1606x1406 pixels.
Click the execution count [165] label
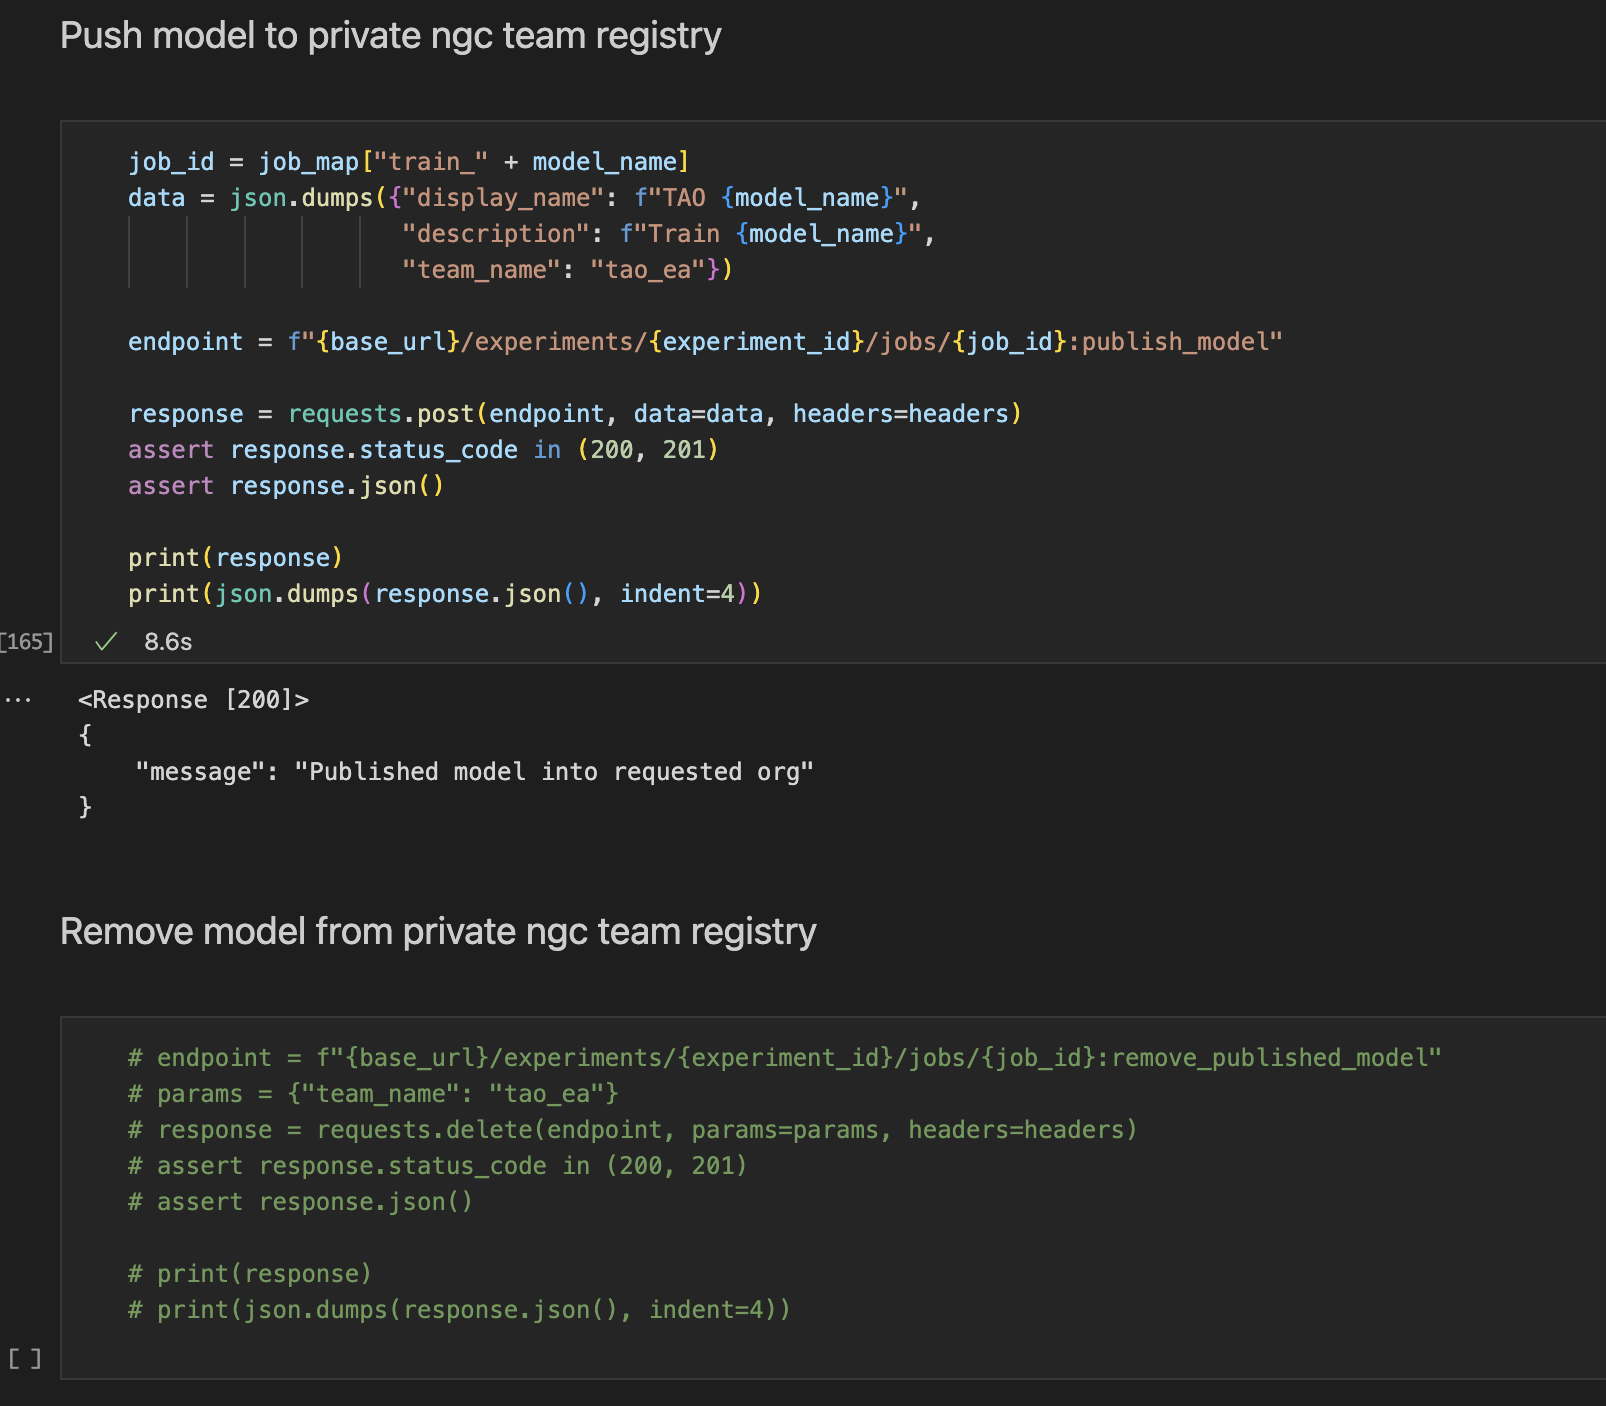coord(27,642)
